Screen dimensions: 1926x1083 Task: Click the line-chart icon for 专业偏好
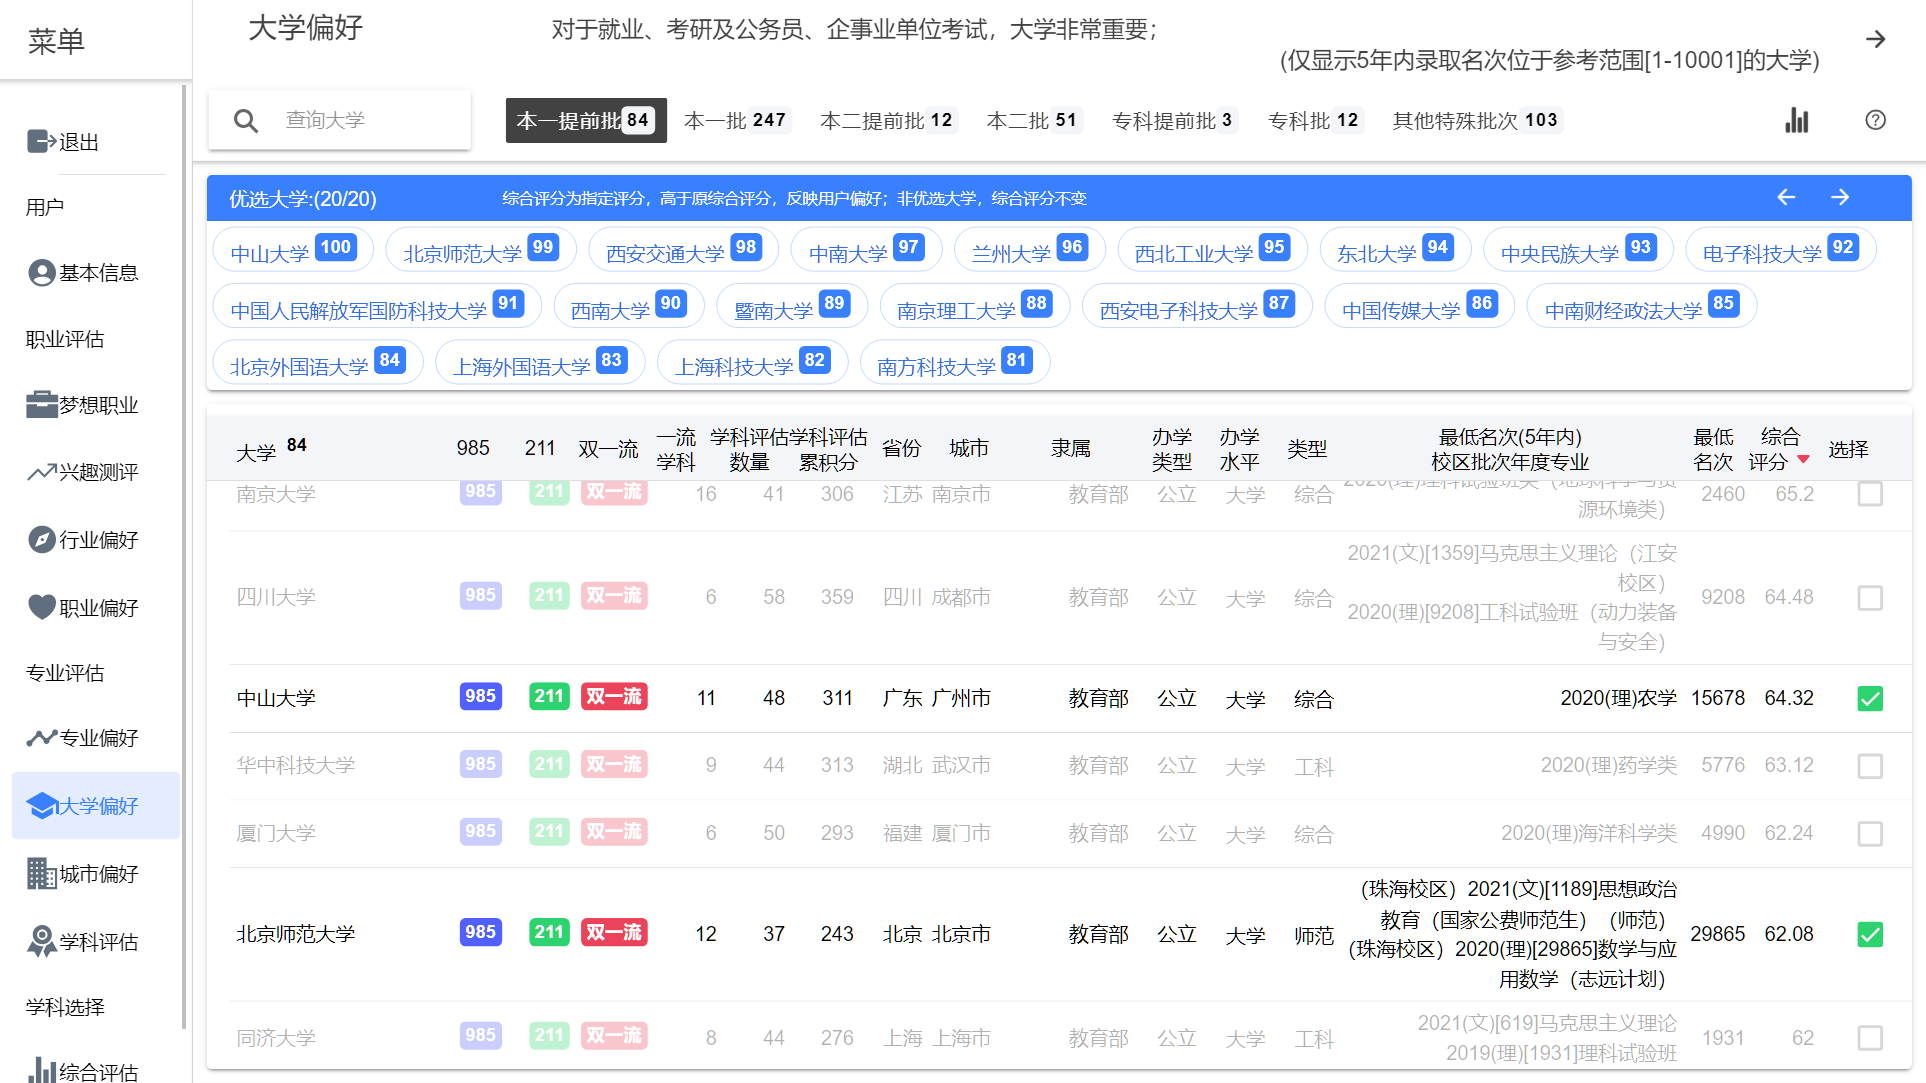42,738
